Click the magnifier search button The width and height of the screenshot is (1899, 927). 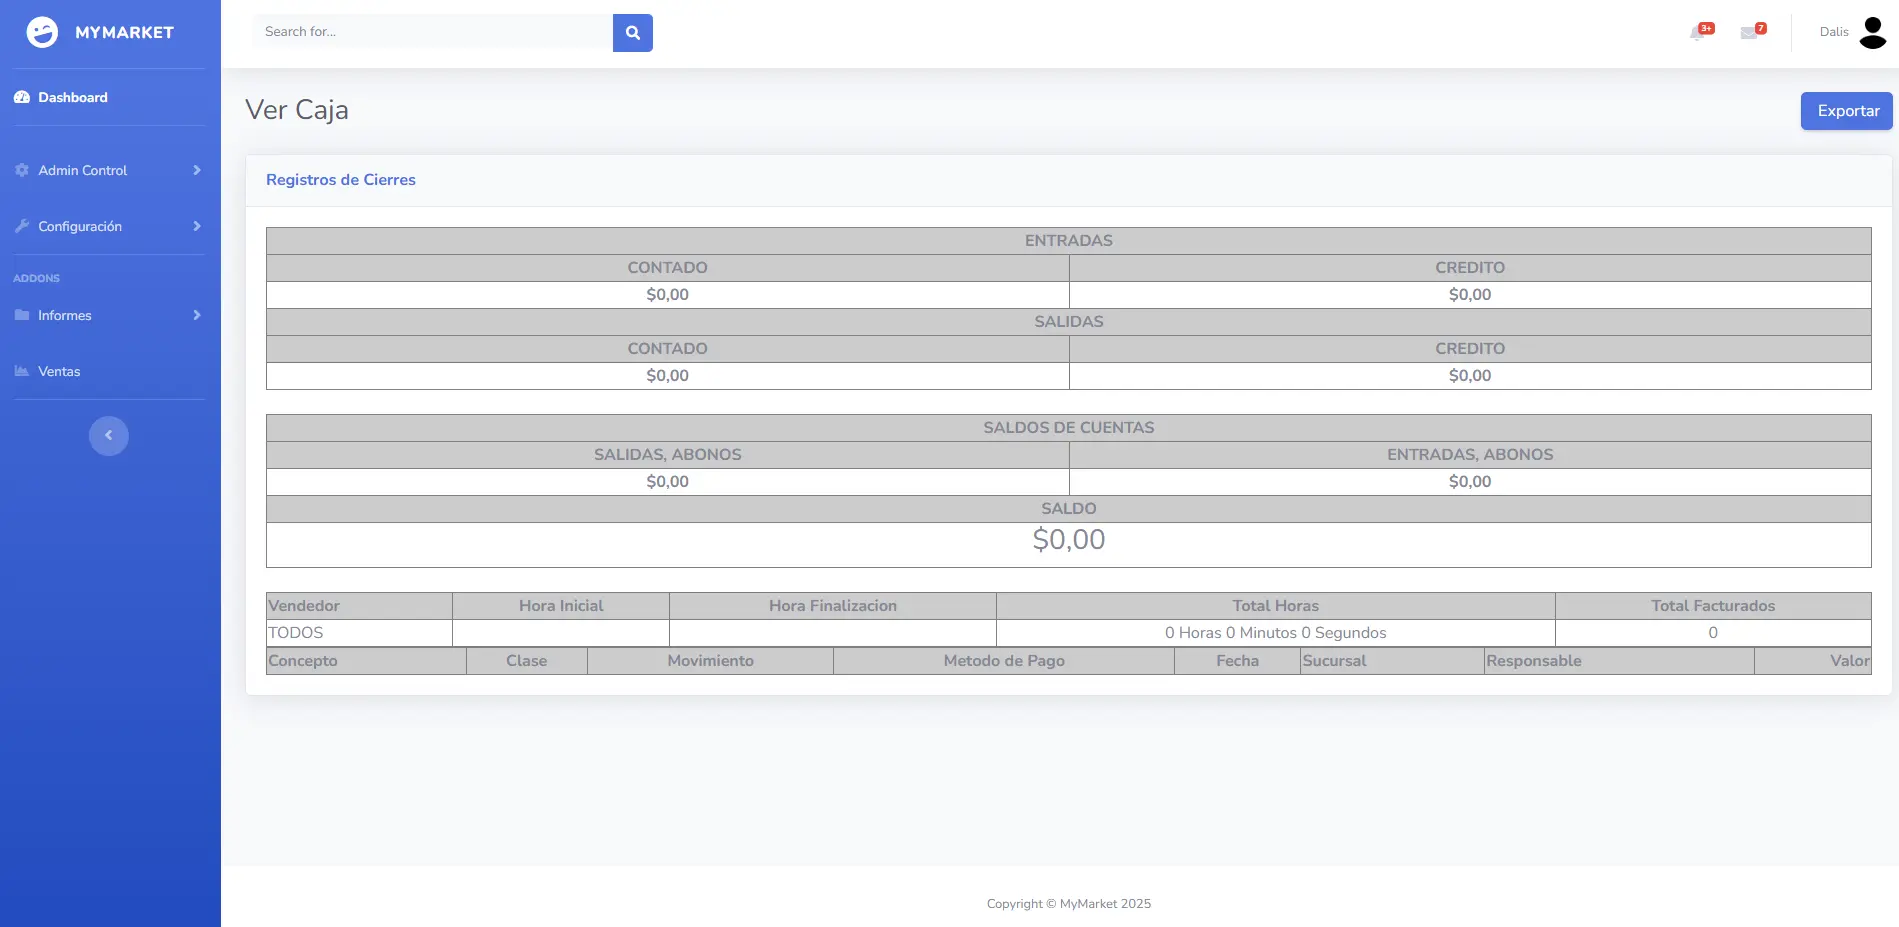[x=632, y=33]
